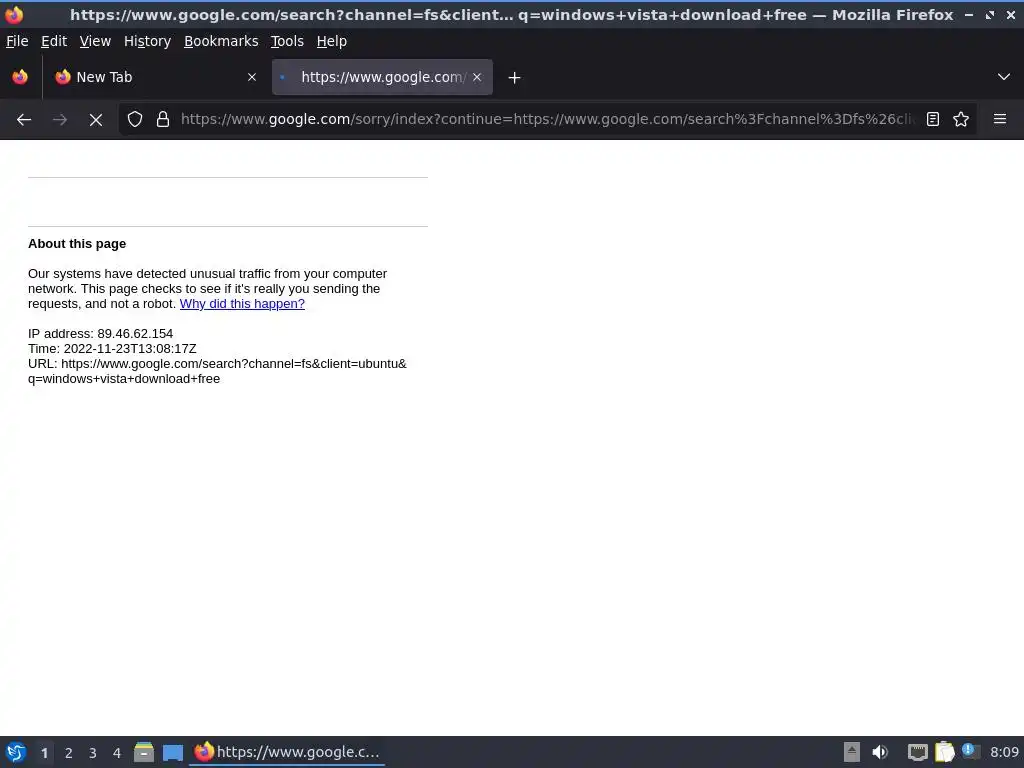This screenshot has width=1024, height=768.
Task: View site security padlock info
Action: [163, 119]
